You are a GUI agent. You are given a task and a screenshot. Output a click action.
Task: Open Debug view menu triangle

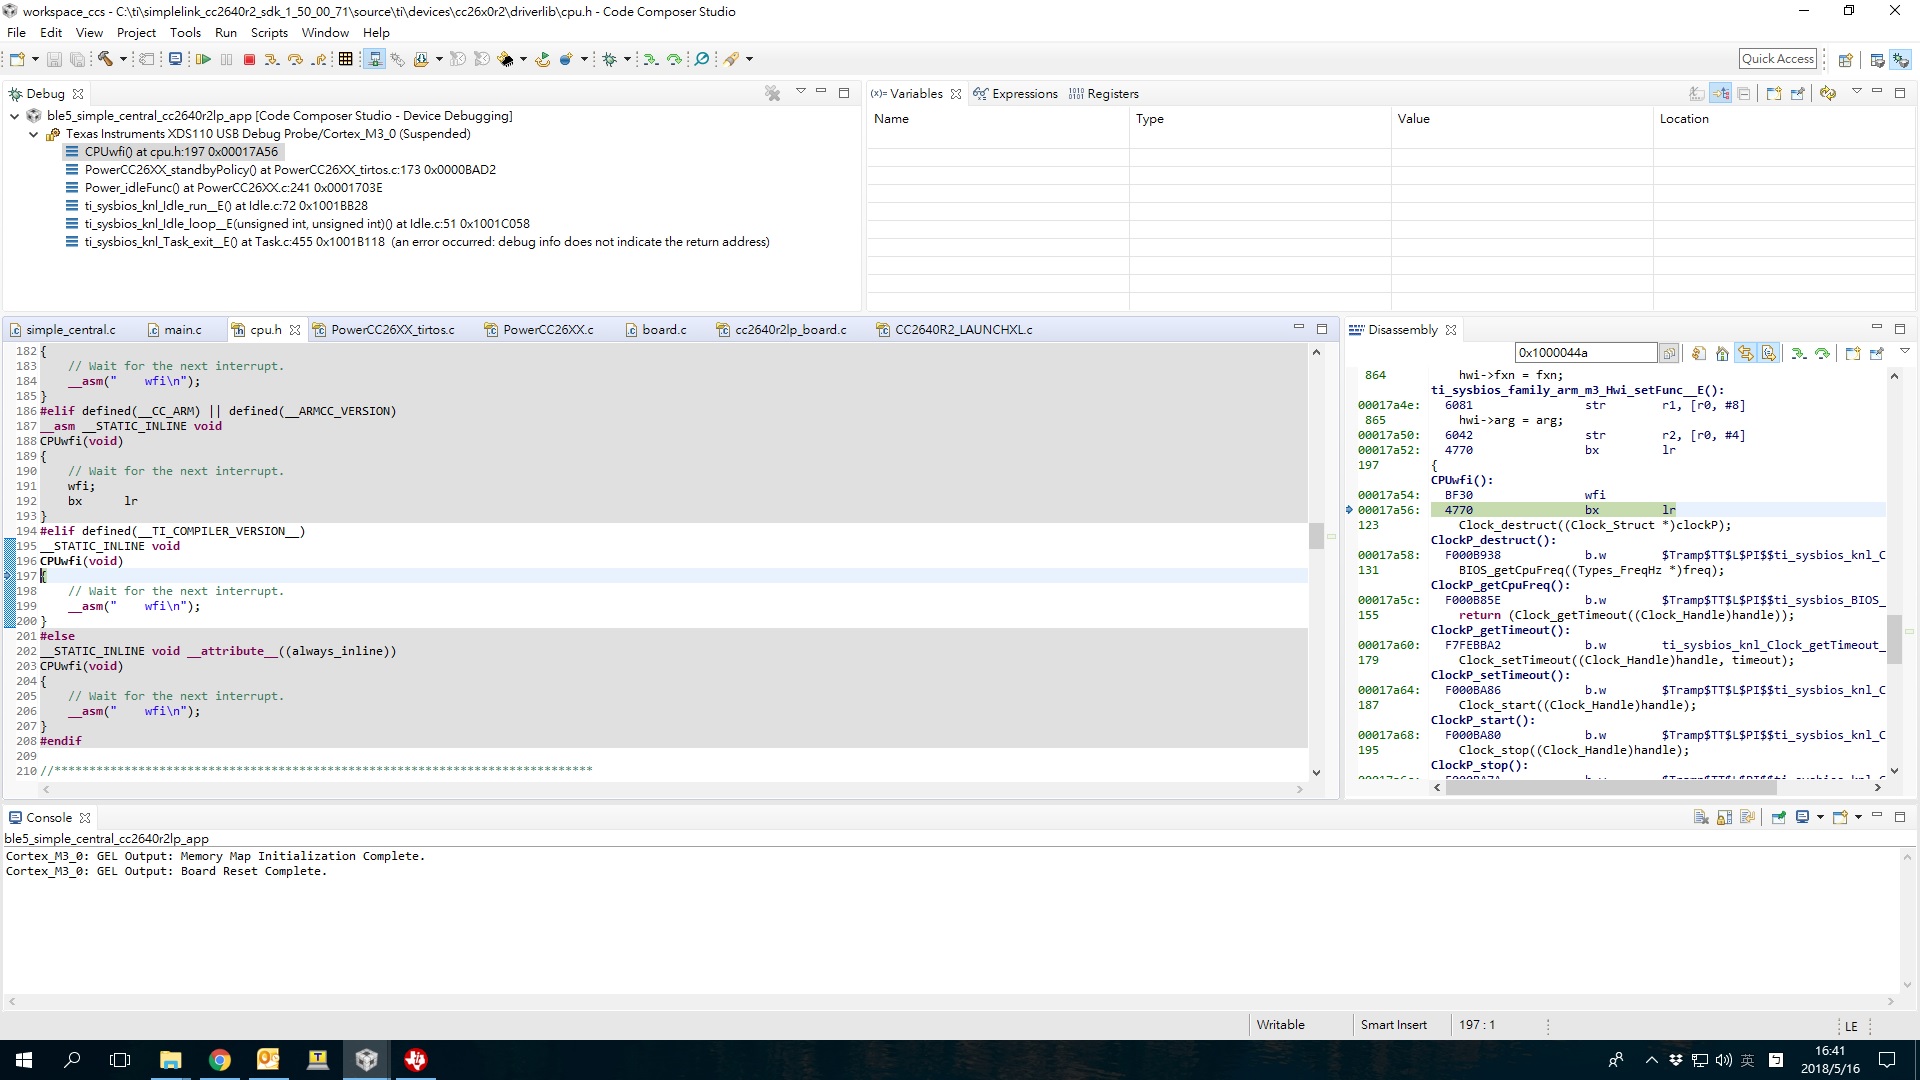coord(800,92)
